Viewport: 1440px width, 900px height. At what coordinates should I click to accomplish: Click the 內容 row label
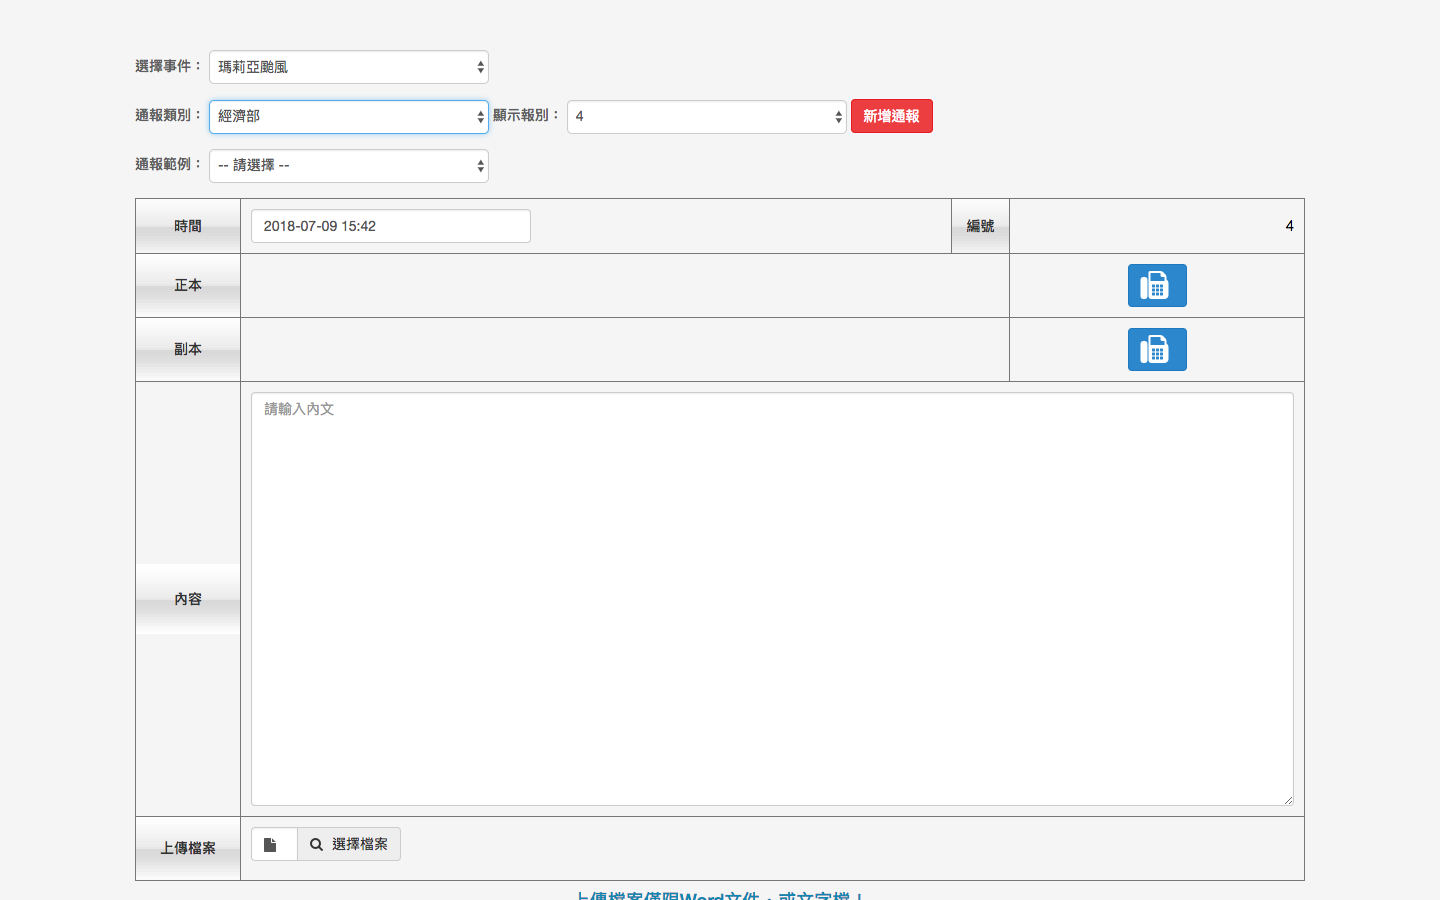tap(188, 599)
